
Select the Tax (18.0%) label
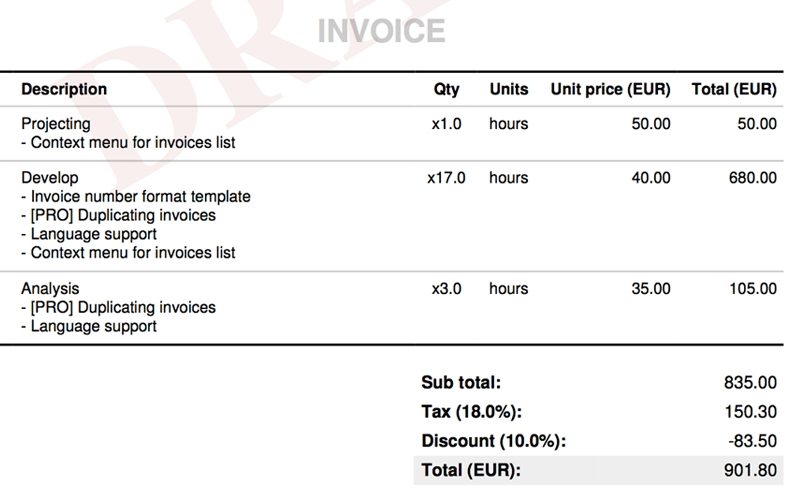(x=472, y=412)
